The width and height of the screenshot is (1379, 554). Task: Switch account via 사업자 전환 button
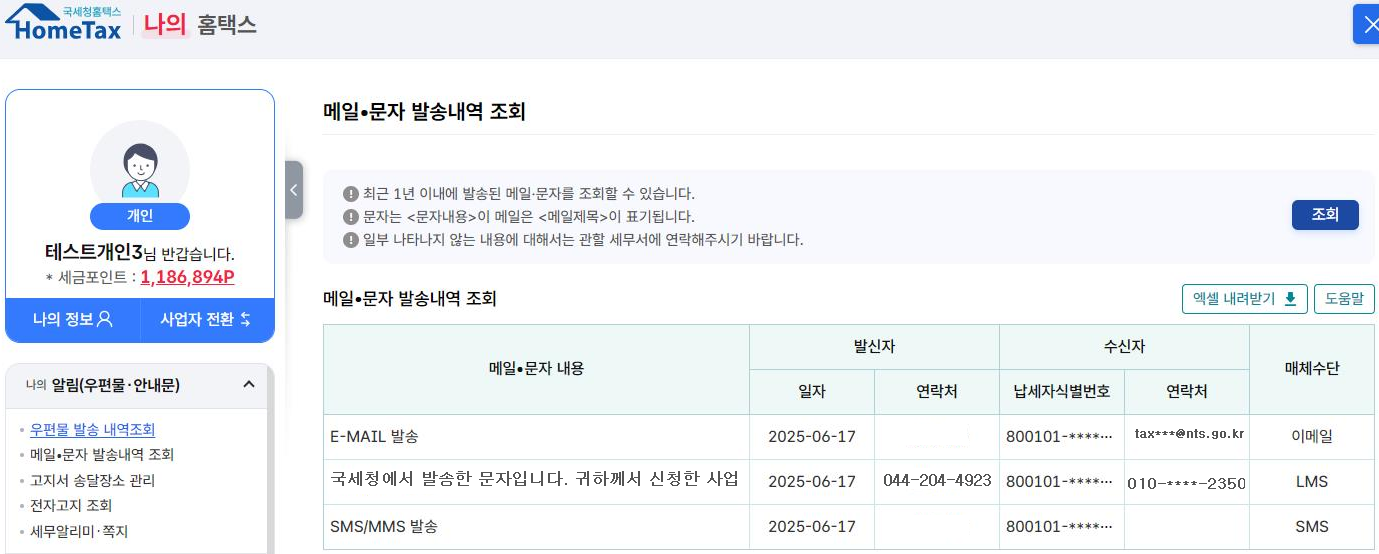coord(206,320)
